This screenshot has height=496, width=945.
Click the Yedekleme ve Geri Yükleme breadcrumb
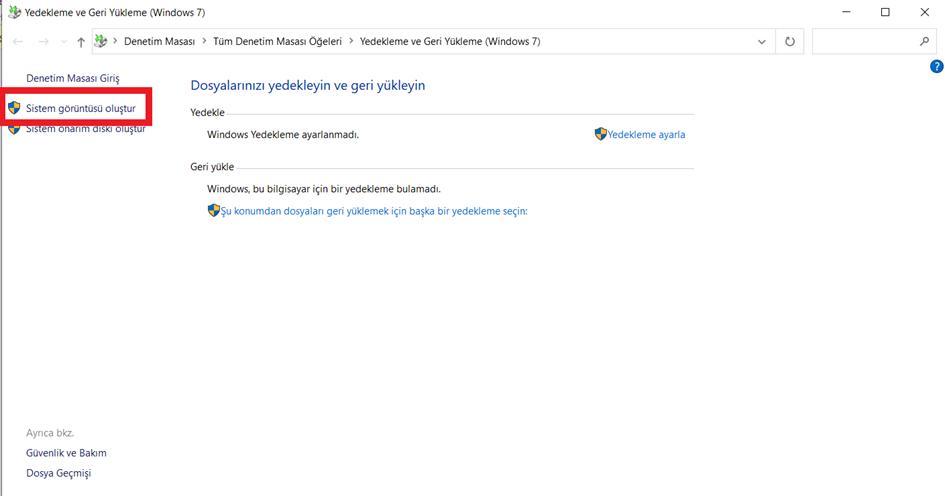coord(450,42)
